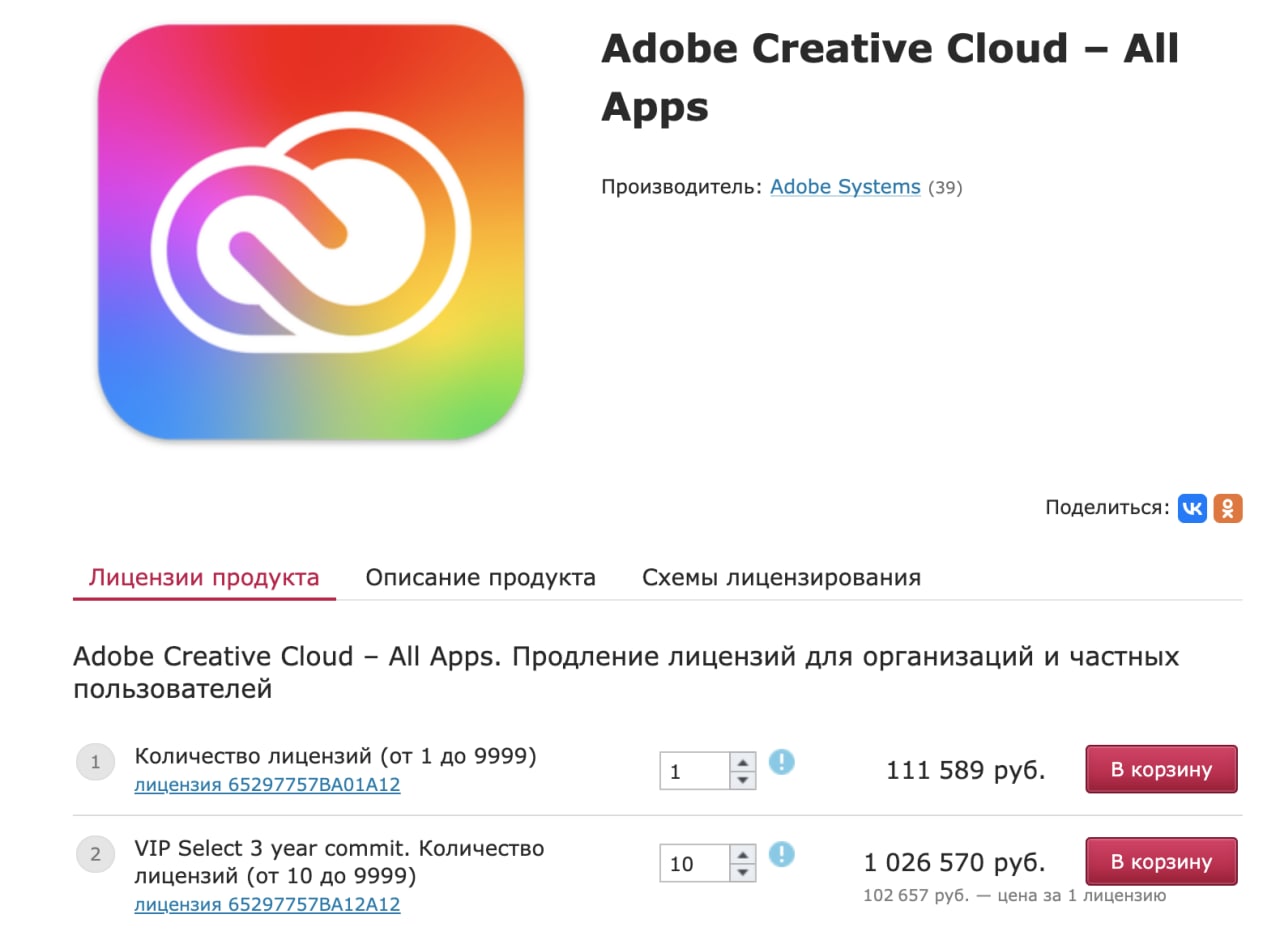
Task: Open the Adobe Systems manufacturer link
Action: tap(845, 187)
